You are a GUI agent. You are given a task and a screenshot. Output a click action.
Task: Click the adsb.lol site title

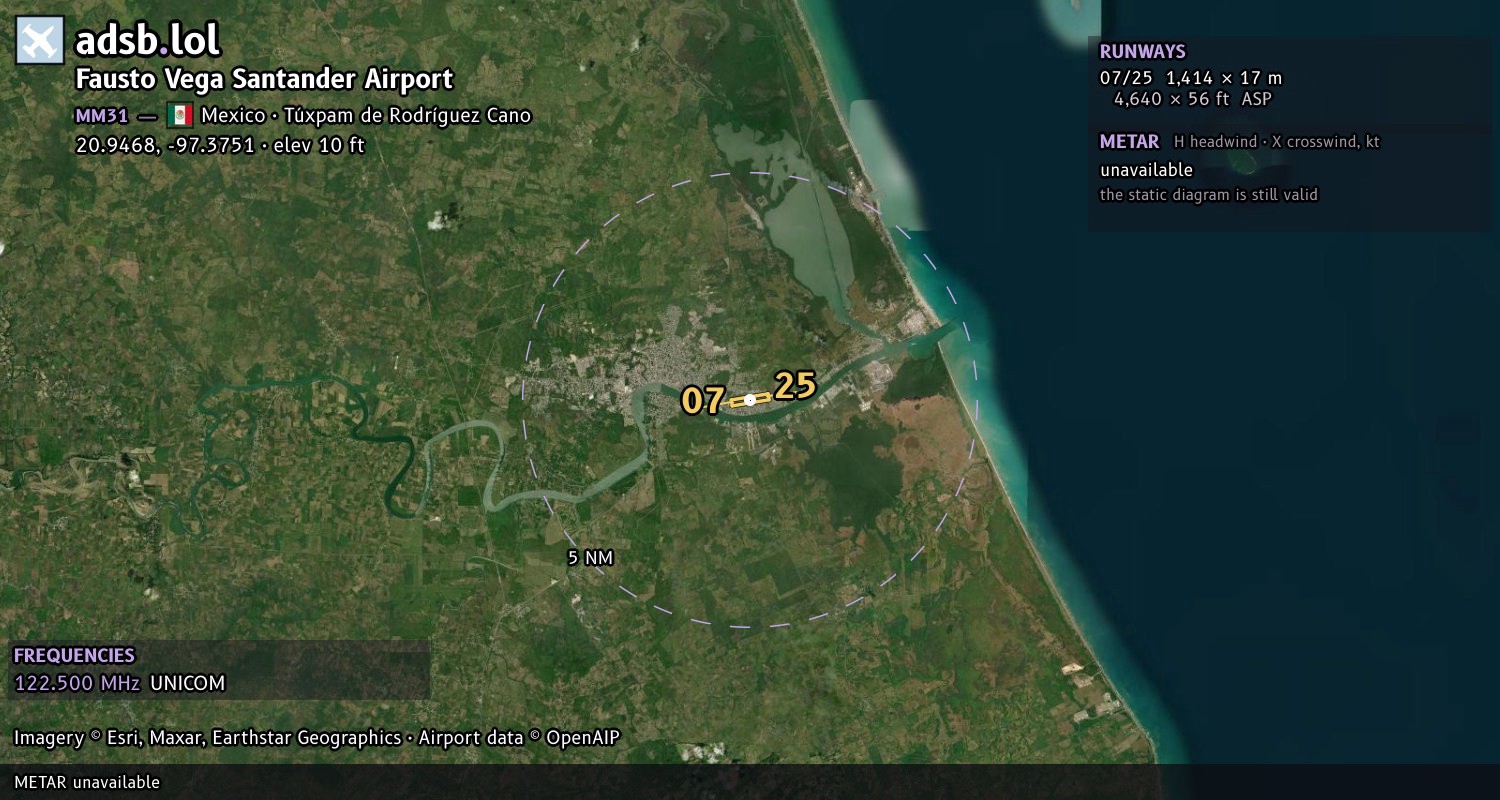[x=148, y=40]
